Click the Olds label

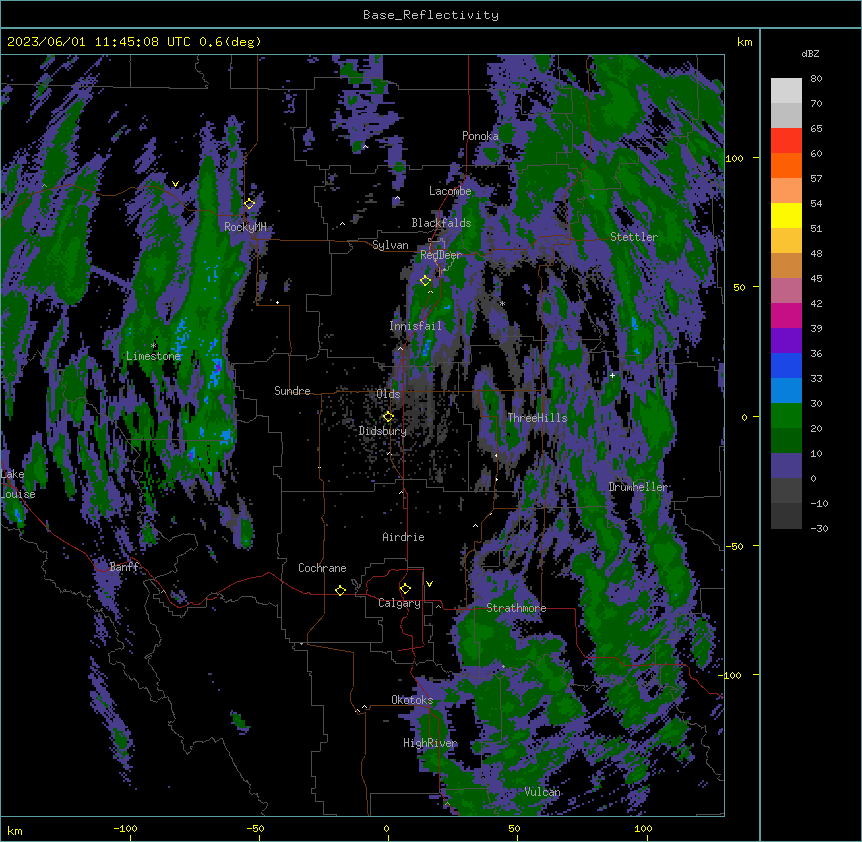[388, 394]
